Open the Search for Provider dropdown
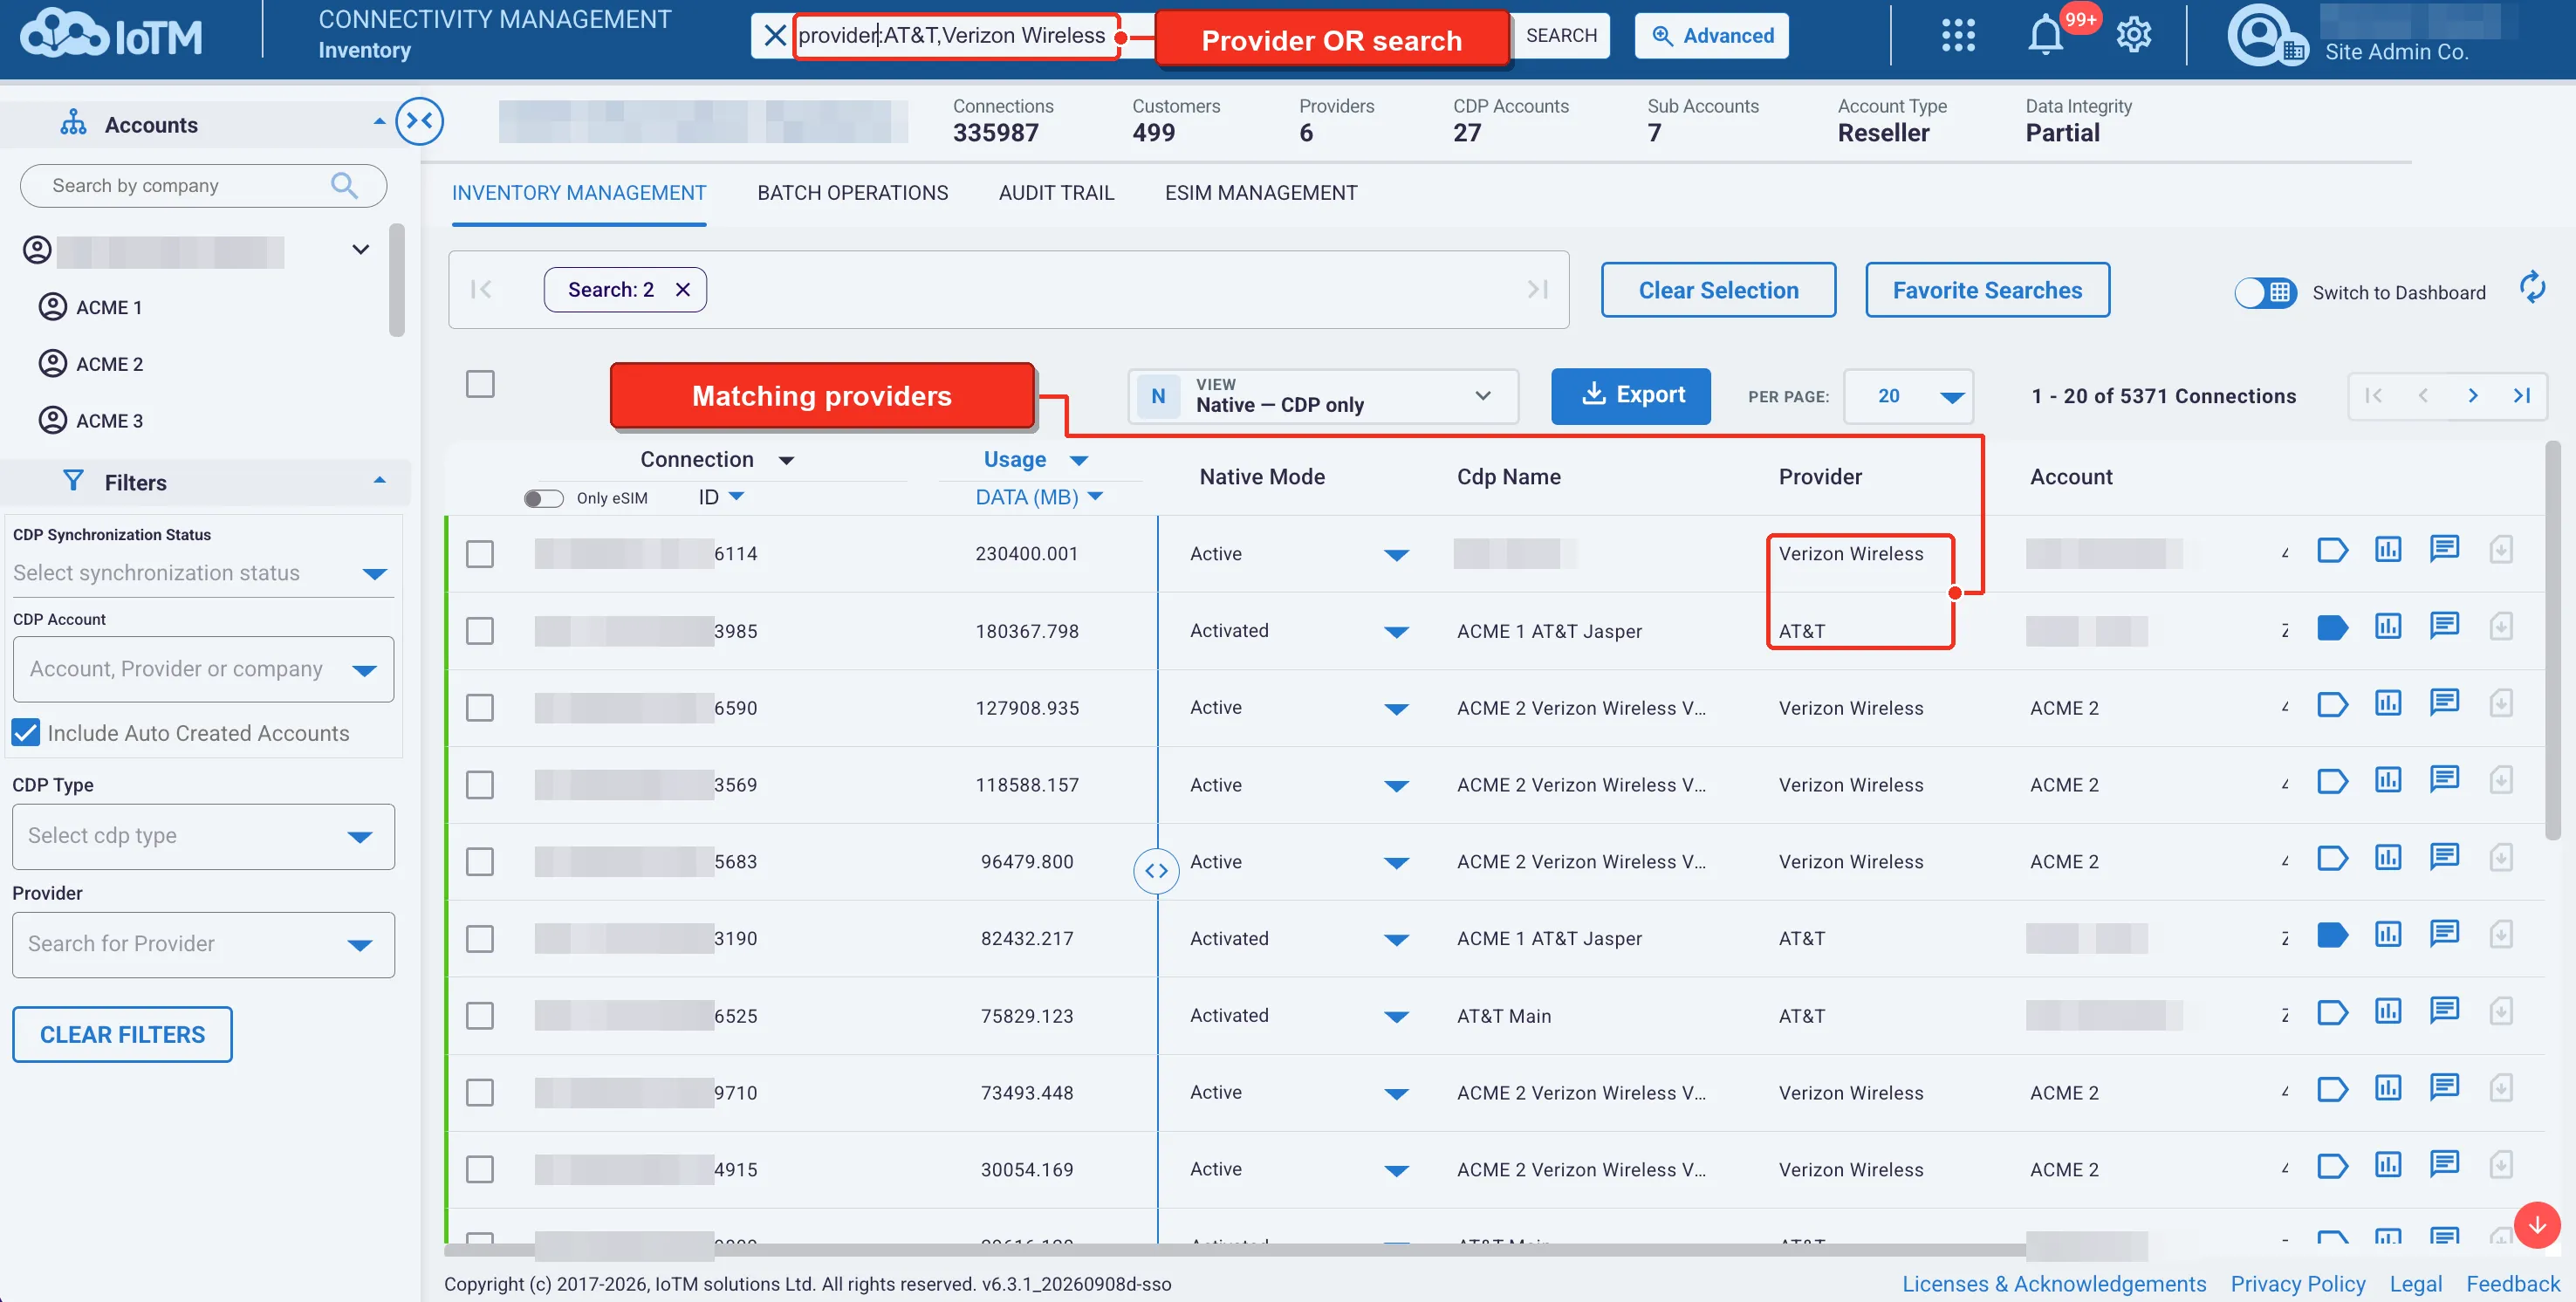Image resolution: width=2576 pixels, height=1302 pixels. (x=203, y=944)
